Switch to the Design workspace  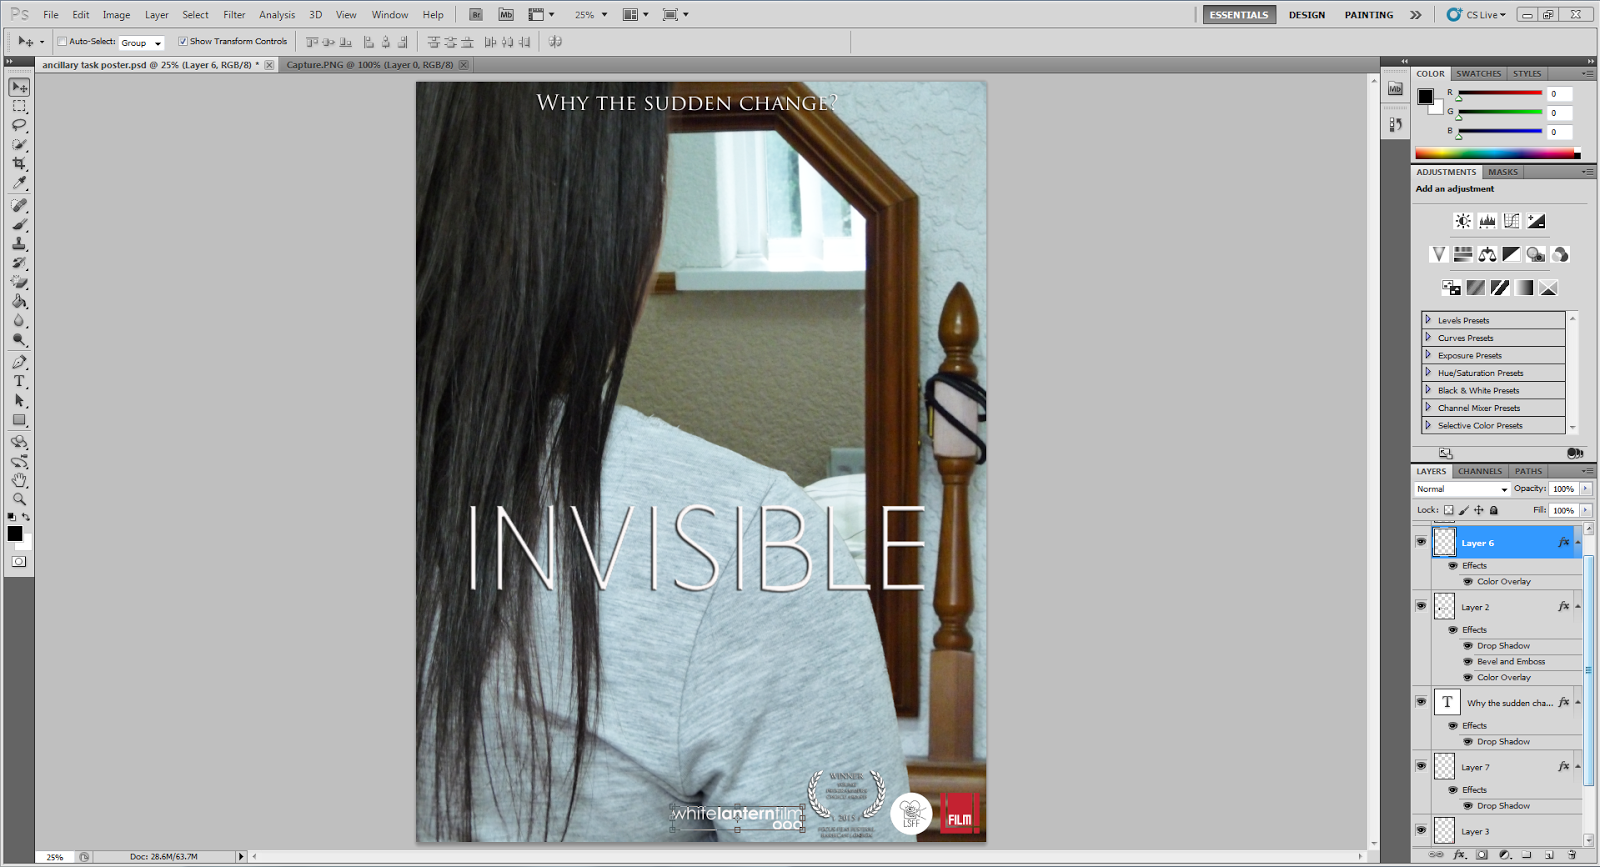click(x=1307, y=15)
